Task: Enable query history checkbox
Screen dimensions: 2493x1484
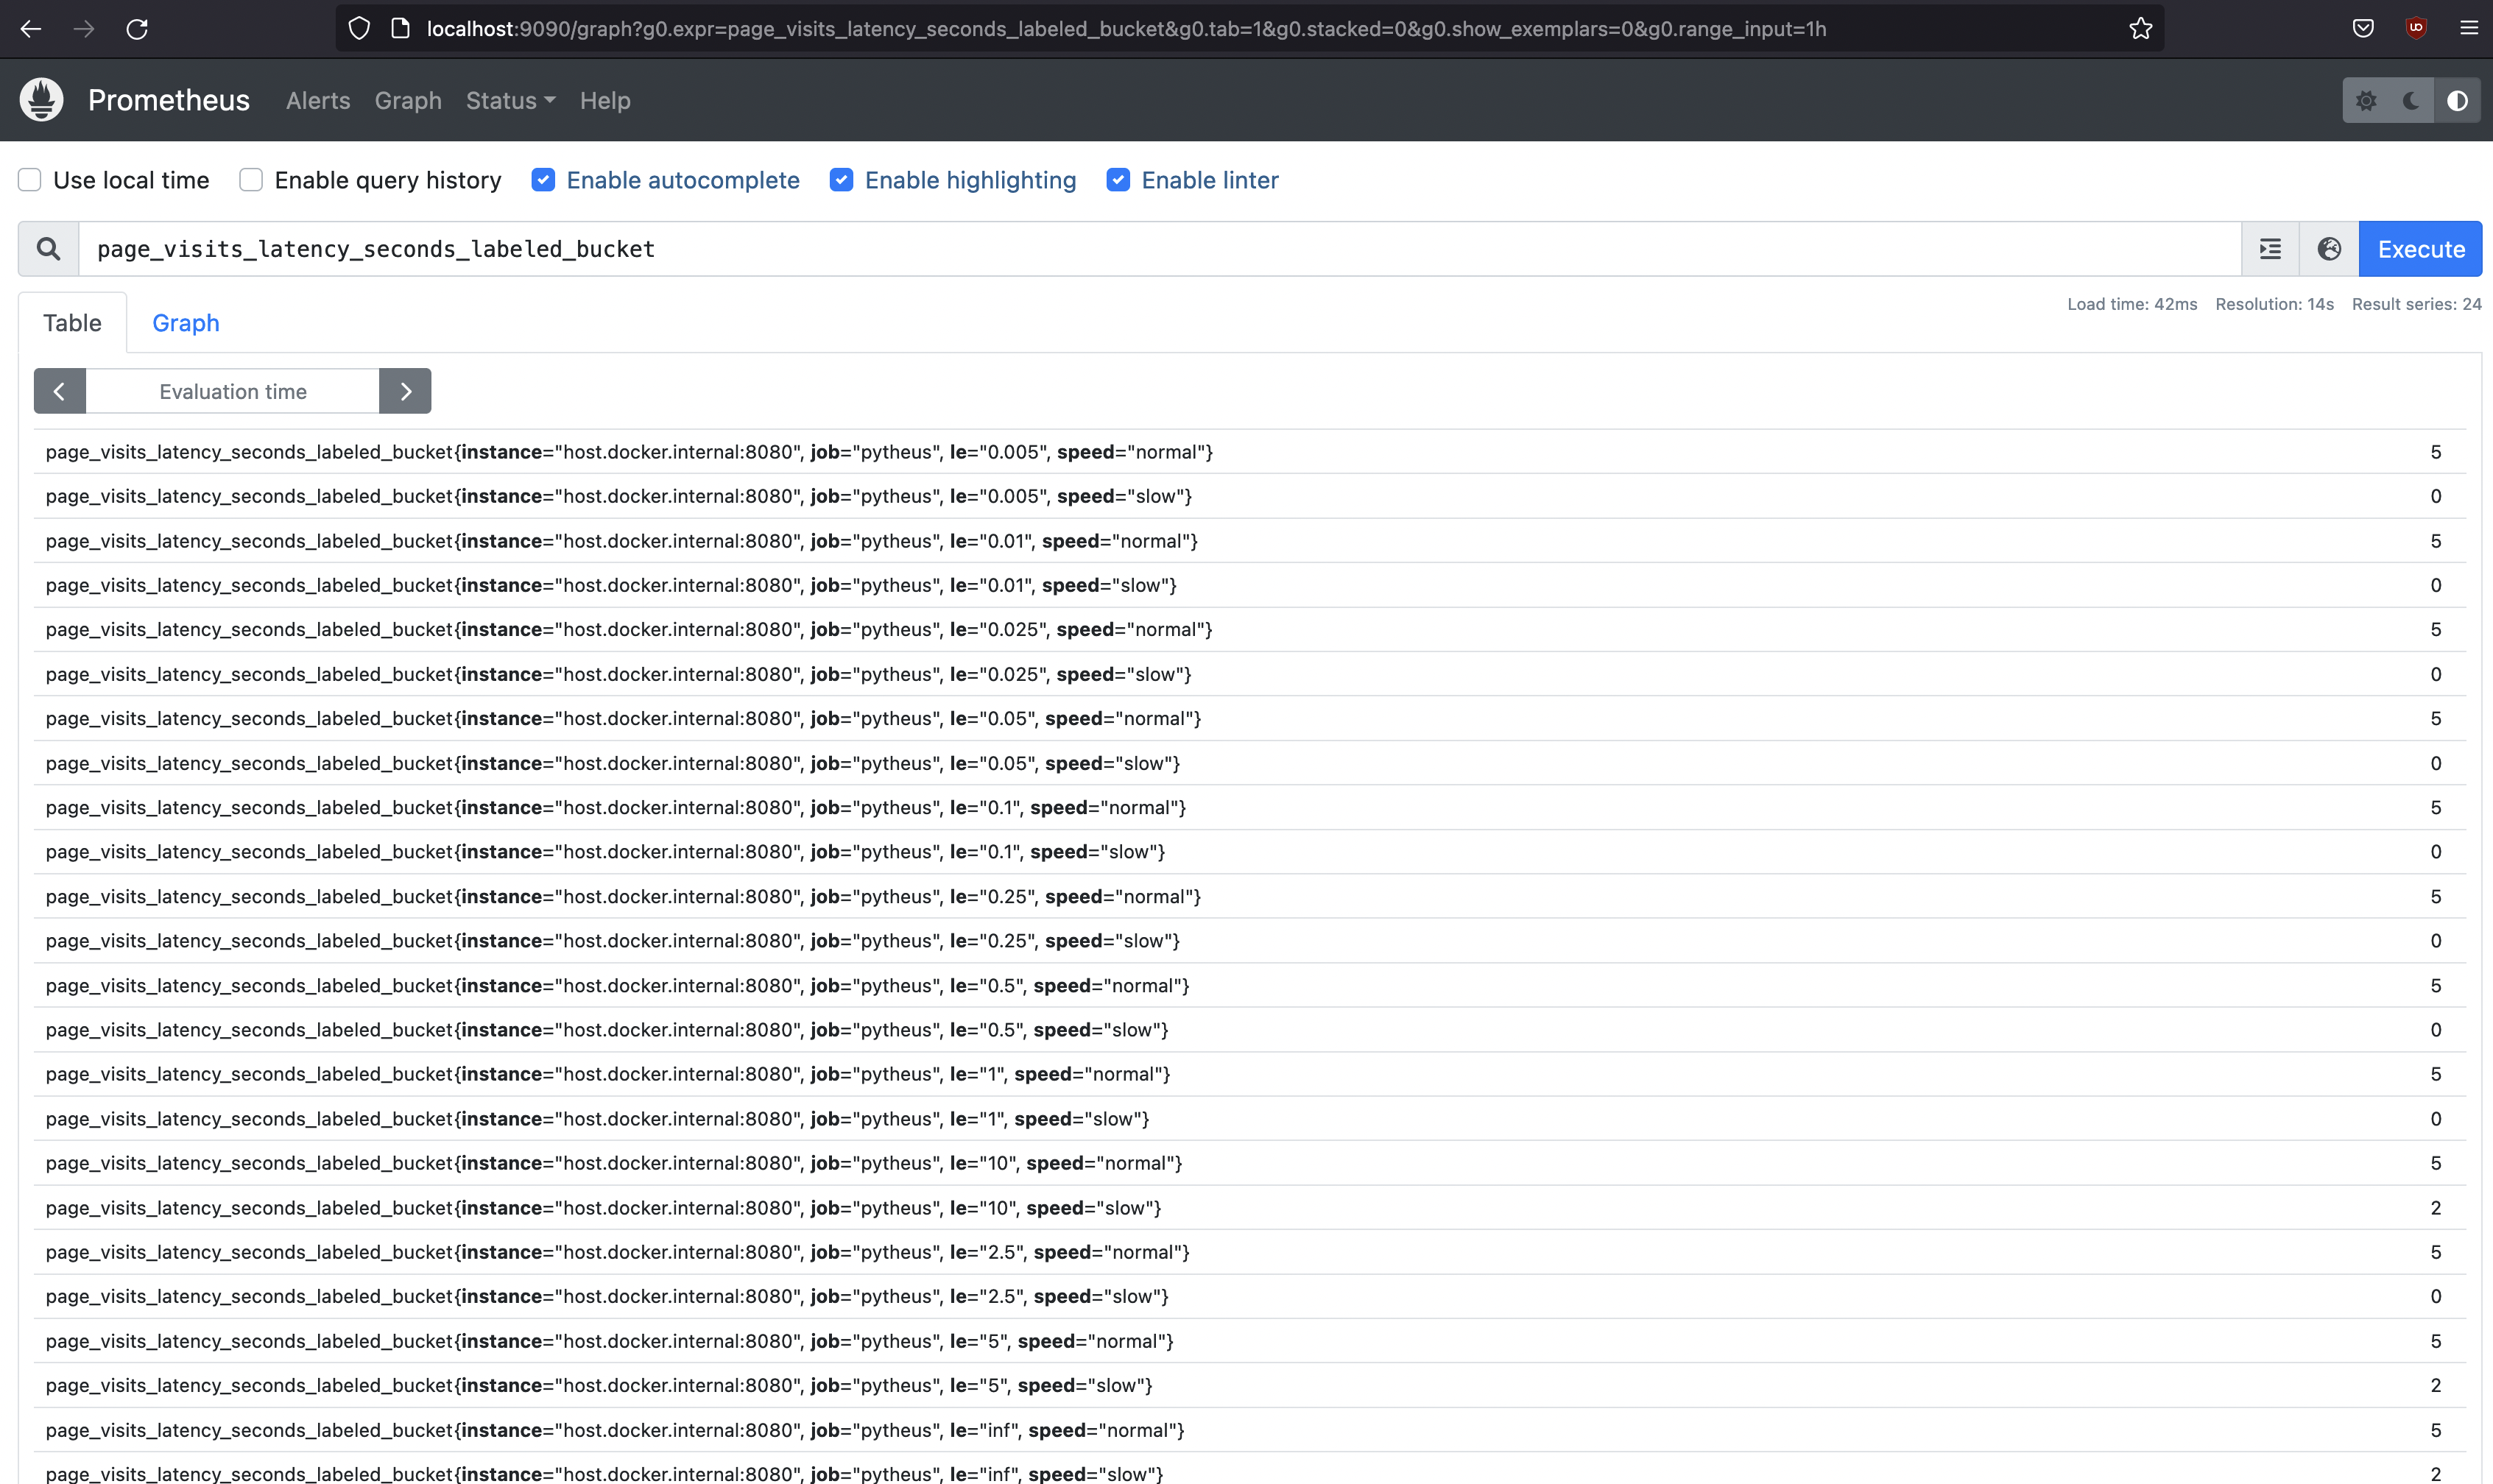Action: [x=251, y=180]
